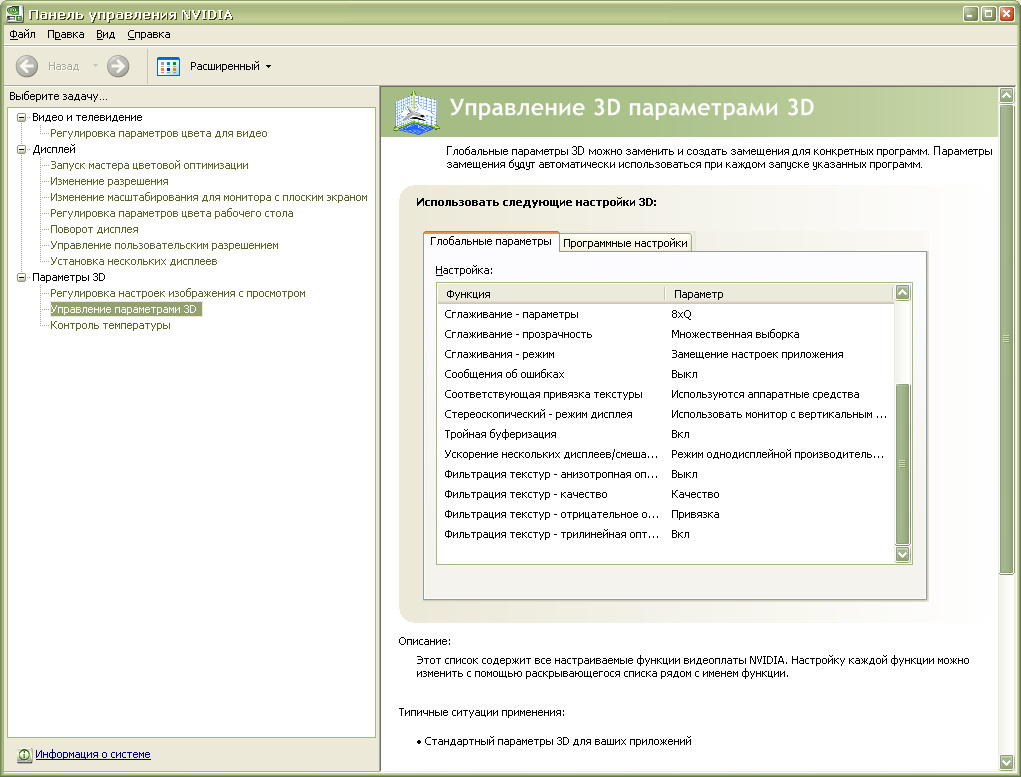Select Регулировка параметров цвета рабочего стола

click(172, 213)
